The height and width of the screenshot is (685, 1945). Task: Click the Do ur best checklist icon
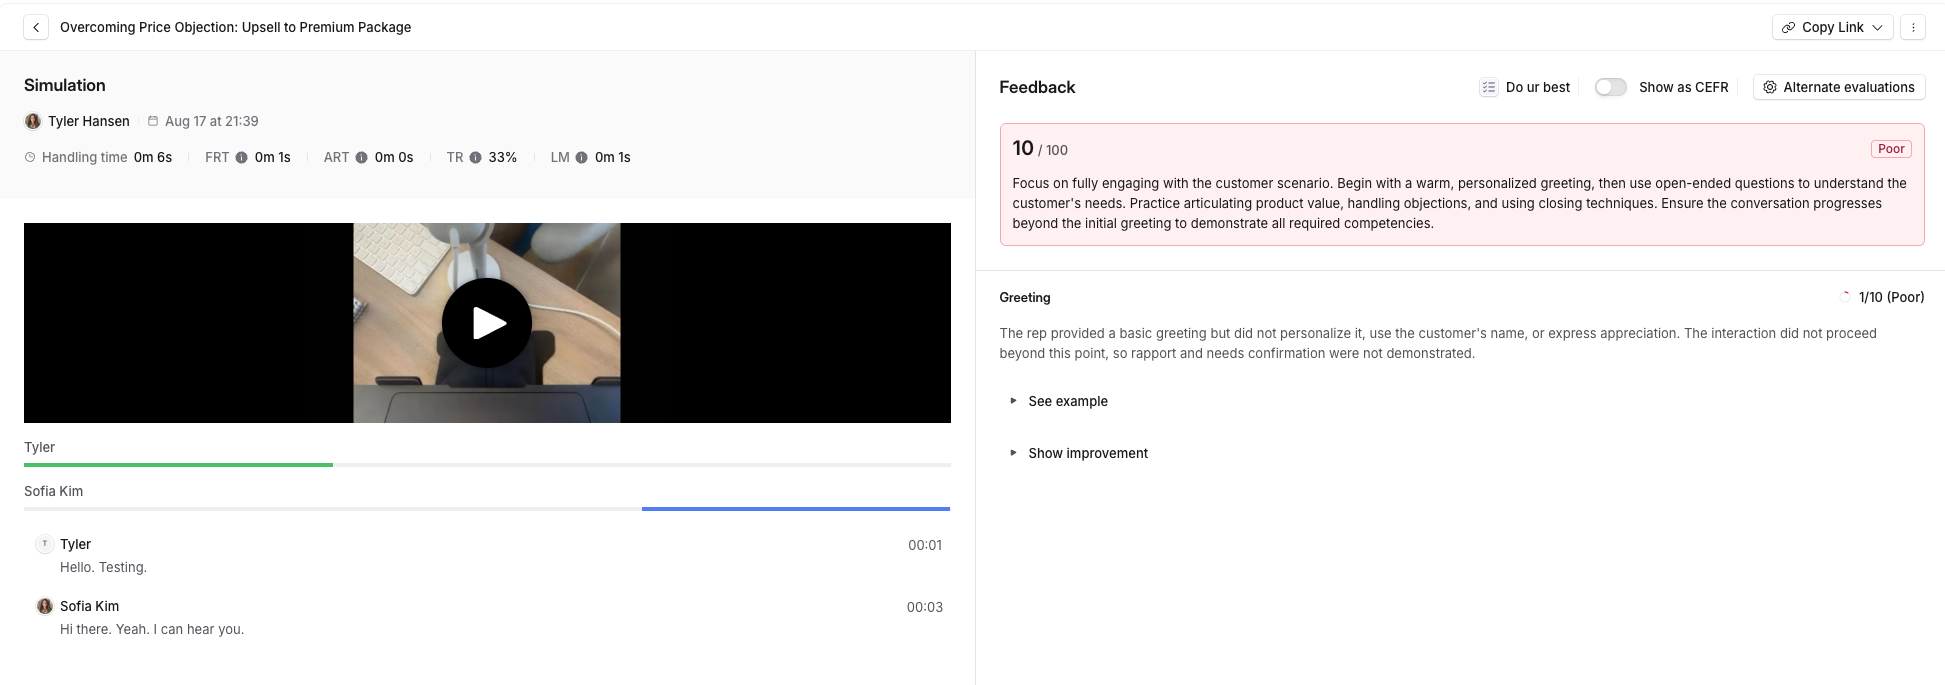click(x=1488, y=87)
